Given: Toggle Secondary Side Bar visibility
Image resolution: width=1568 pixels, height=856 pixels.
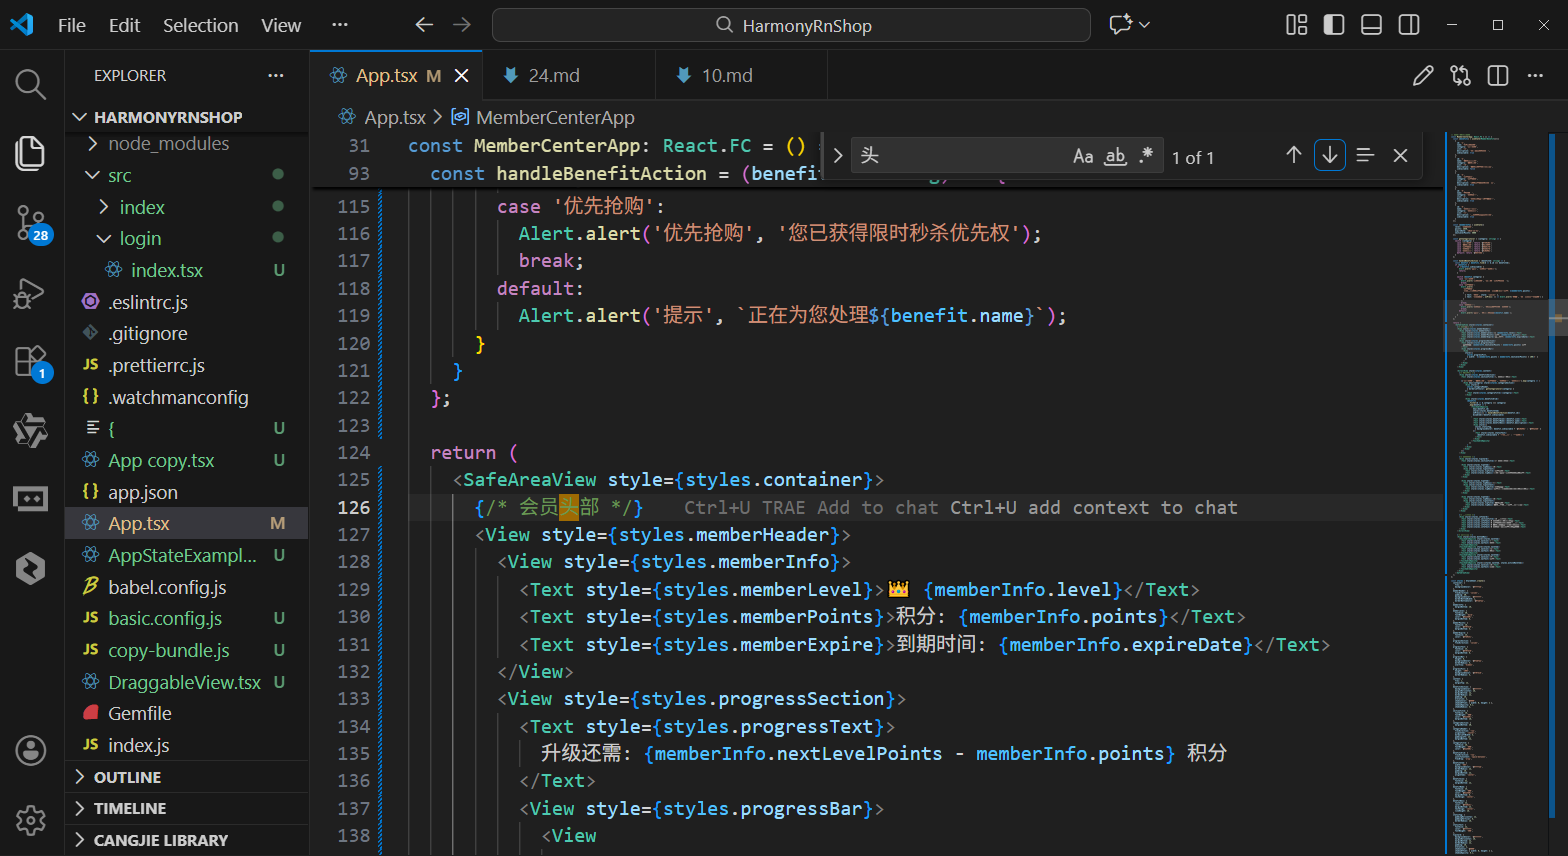Looking at the screenshot, I should click(1409, 25).
